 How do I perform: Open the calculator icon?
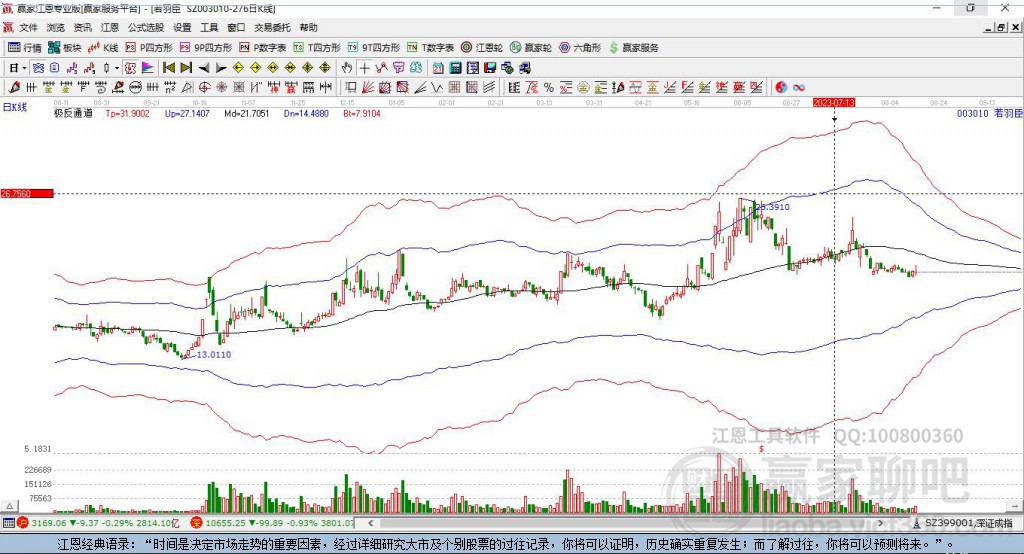click(456, 68)
